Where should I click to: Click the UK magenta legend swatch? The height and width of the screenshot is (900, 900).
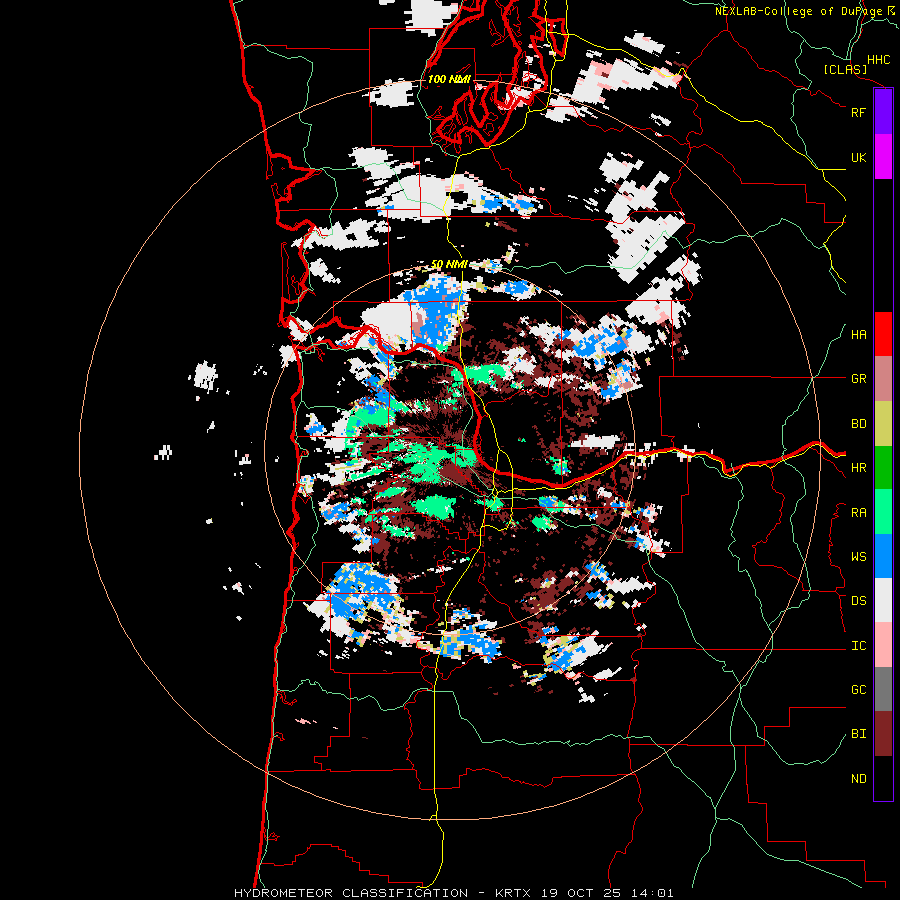pos(883,157)
